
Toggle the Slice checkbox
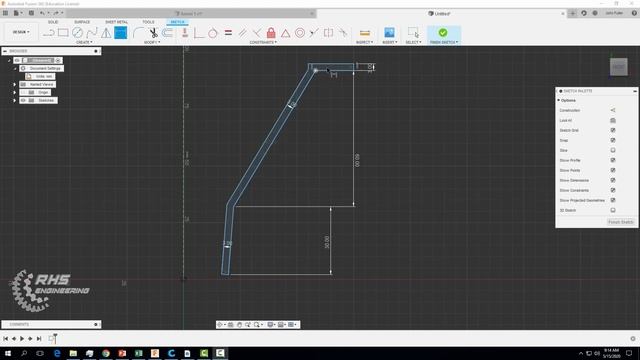click(x=613, y=150)
